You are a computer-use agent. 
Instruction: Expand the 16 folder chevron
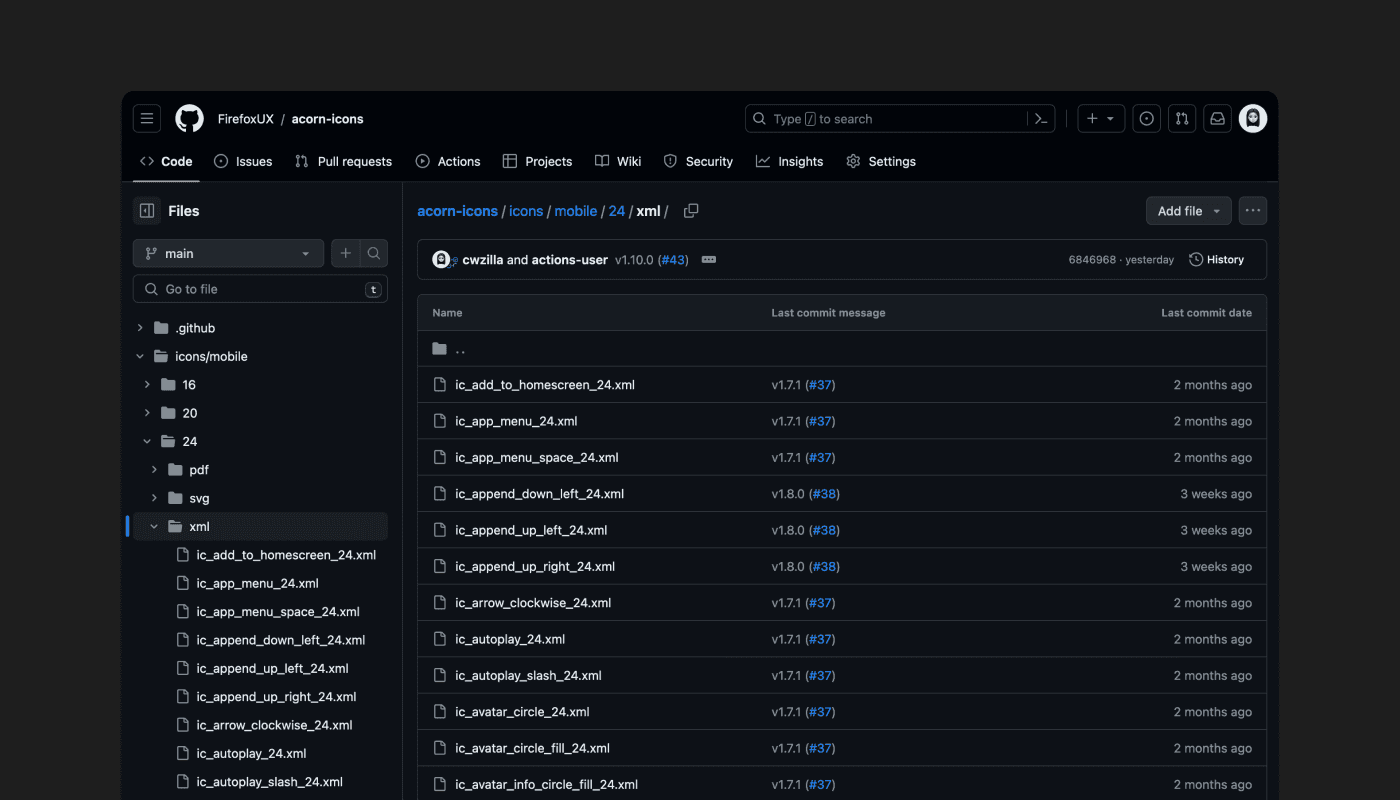pyautogui.click(x=147, y=385)
